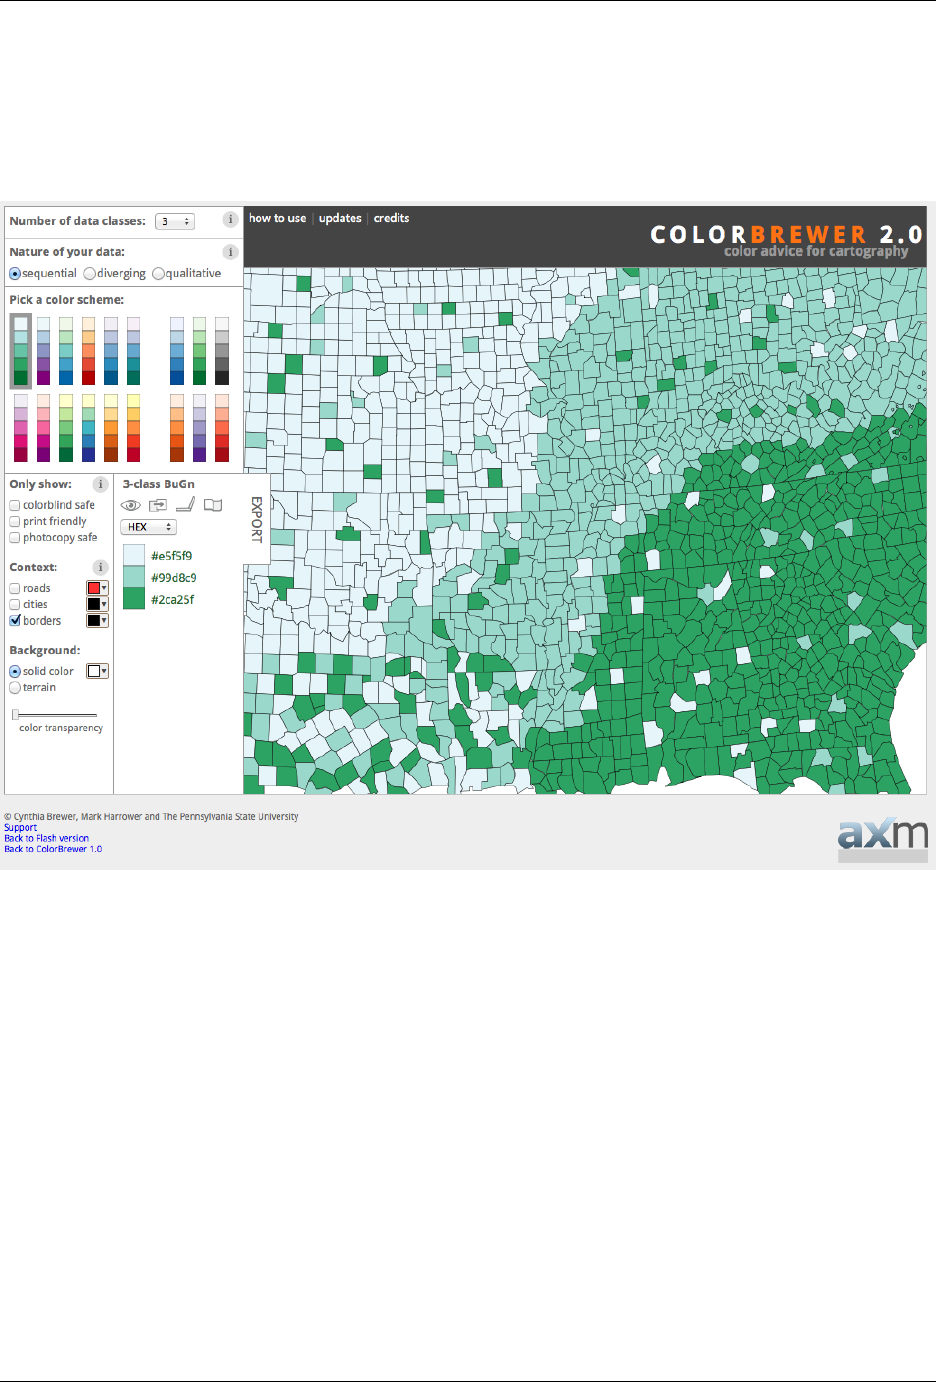936x1382 pixels.
Task: Open the credits menu item
Action: (x=391, y=218)
